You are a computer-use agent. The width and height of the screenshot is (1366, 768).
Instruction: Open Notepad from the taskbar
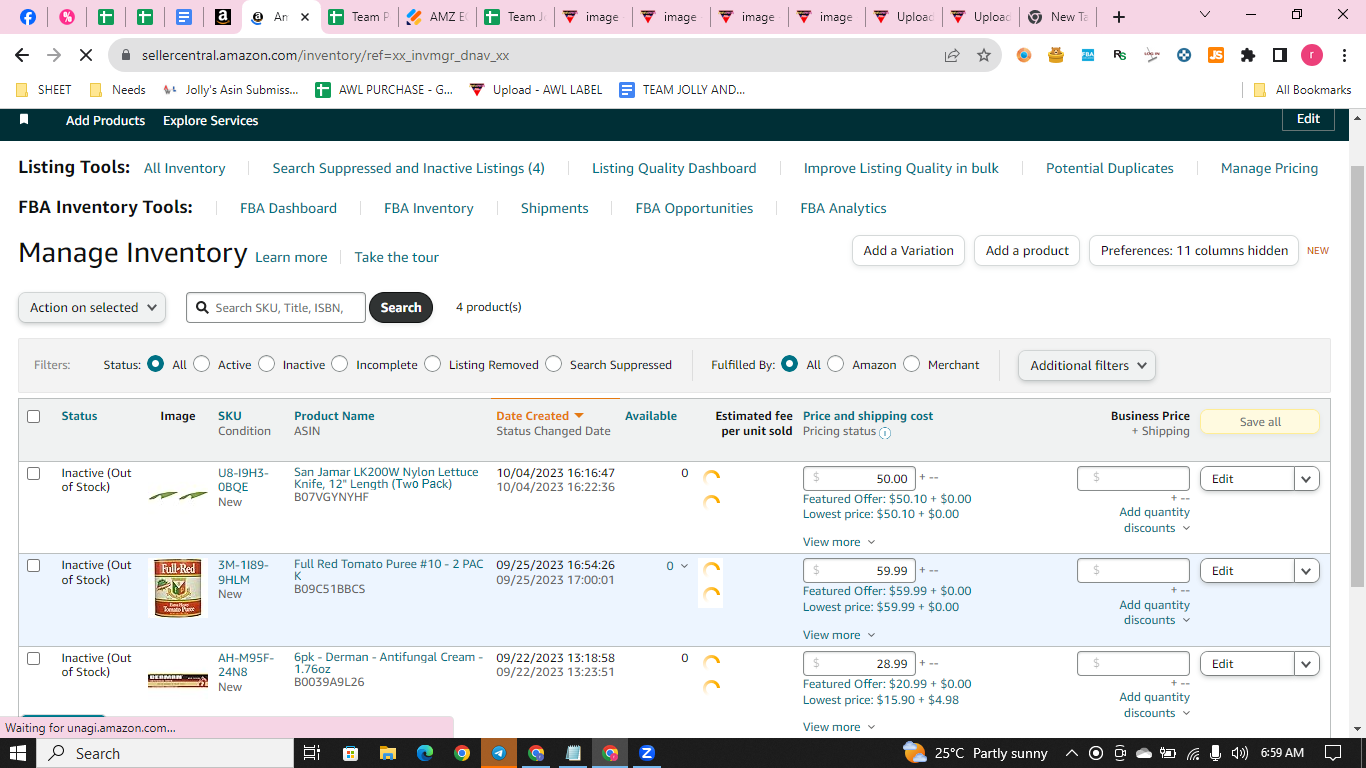pyautogui.click(x=573, y=753)
